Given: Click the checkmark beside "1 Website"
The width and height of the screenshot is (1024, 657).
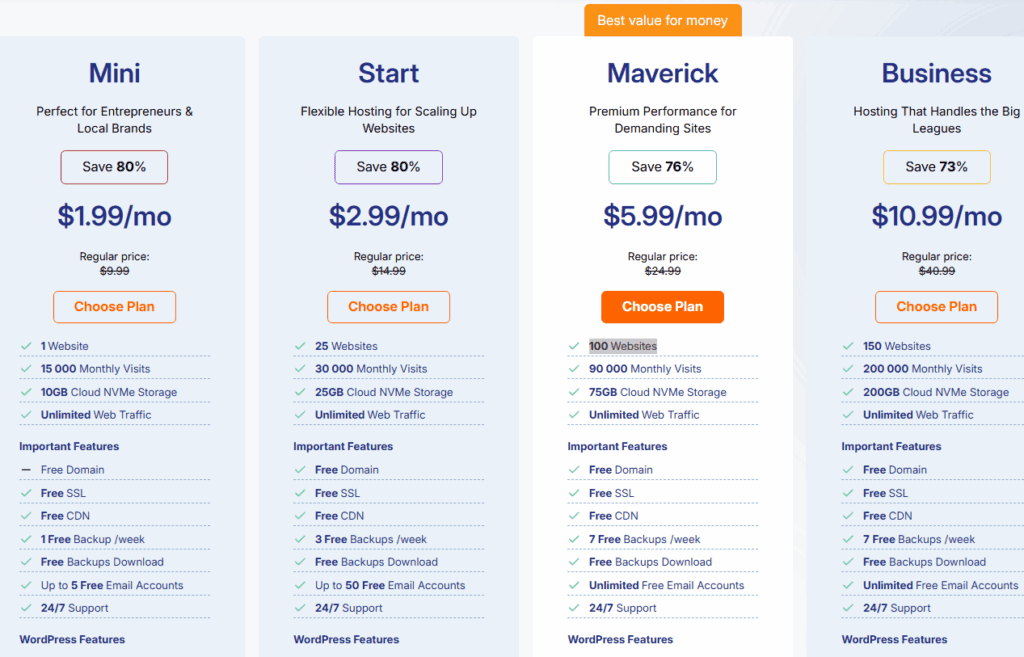Looking at the screenshot, I should point(25,346).
